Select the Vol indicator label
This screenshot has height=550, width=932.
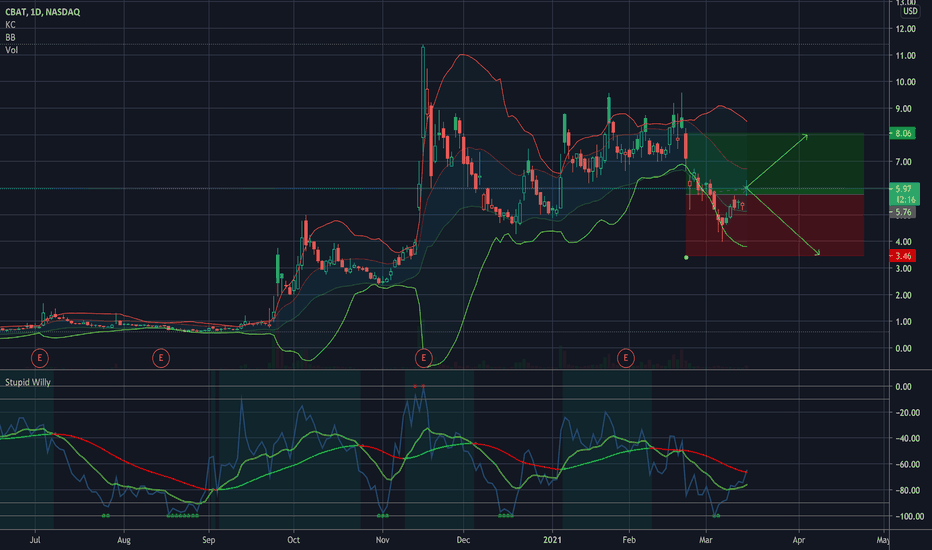[11, 50]
